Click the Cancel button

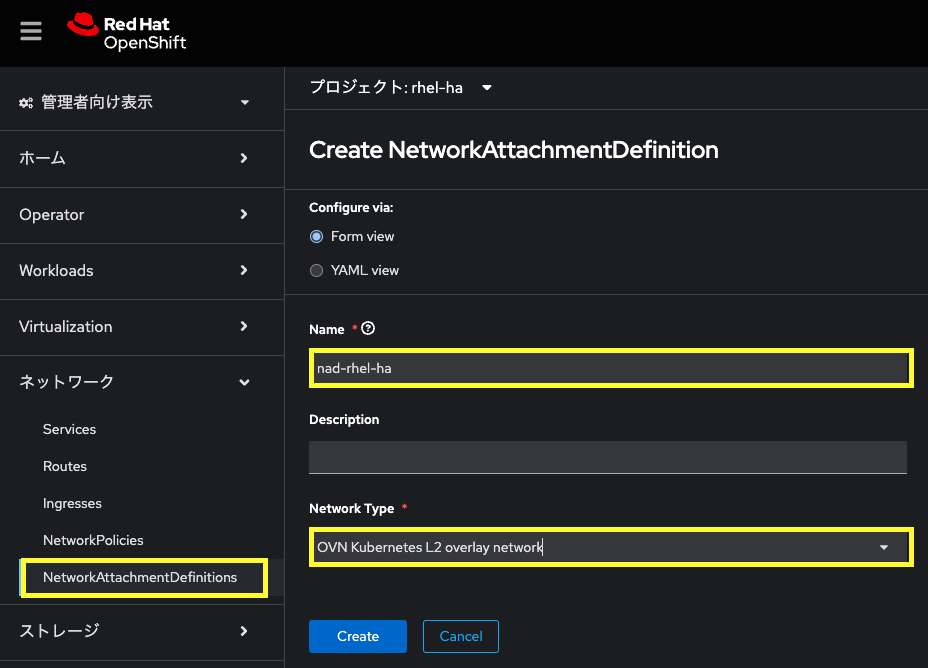point(460,636)
